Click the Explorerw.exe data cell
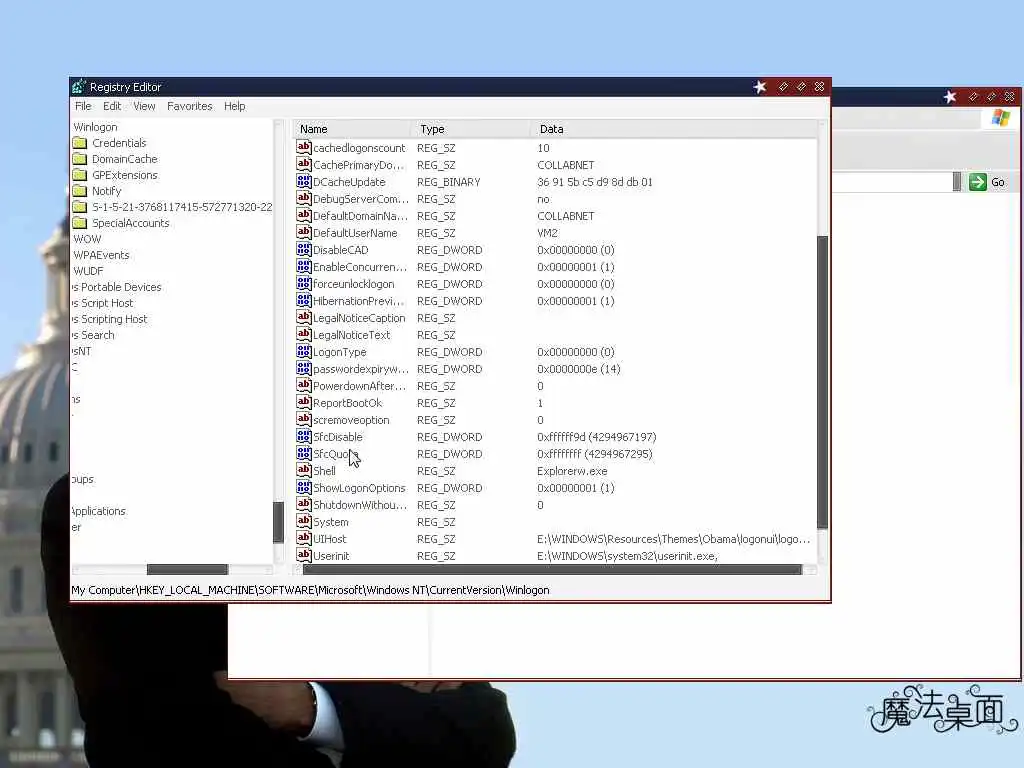Viewport: 1024px width, 768px height. pos(572,471)
